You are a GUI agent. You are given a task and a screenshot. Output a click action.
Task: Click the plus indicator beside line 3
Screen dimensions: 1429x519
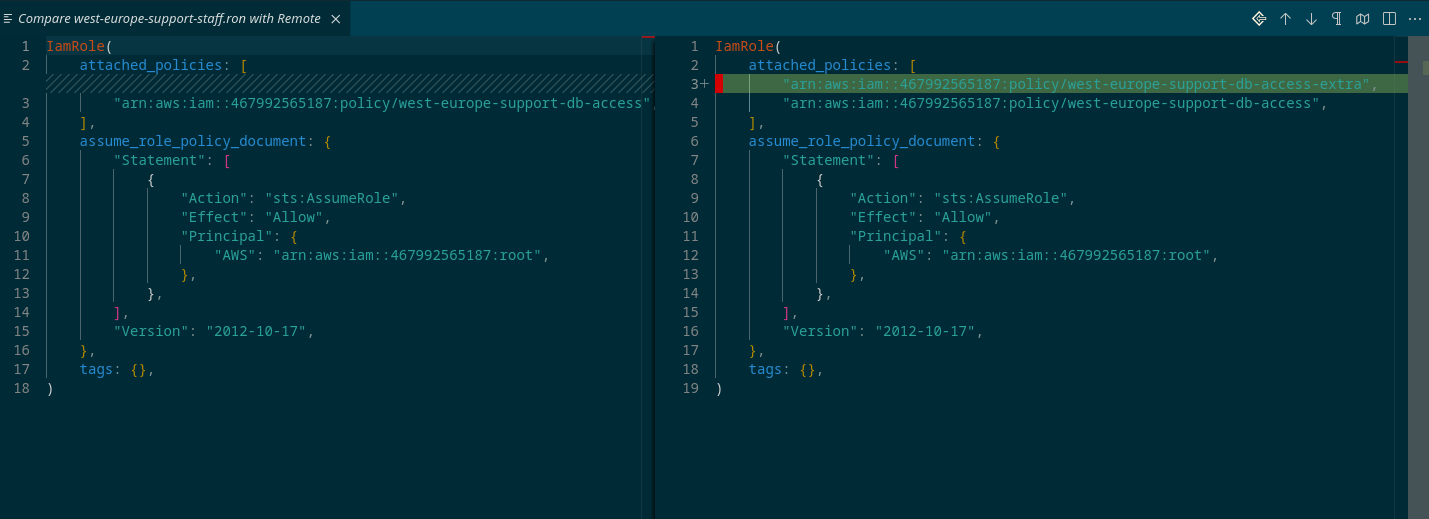click(704, 84)
